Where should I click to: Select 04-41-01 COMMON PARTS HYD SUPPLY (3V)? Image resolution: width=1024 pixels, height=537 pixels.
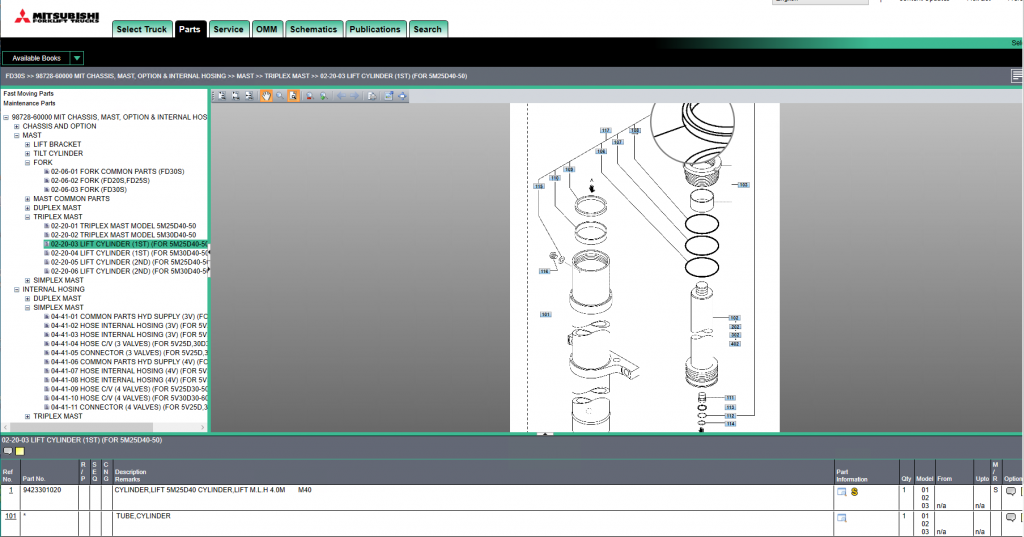click(129, 317)
